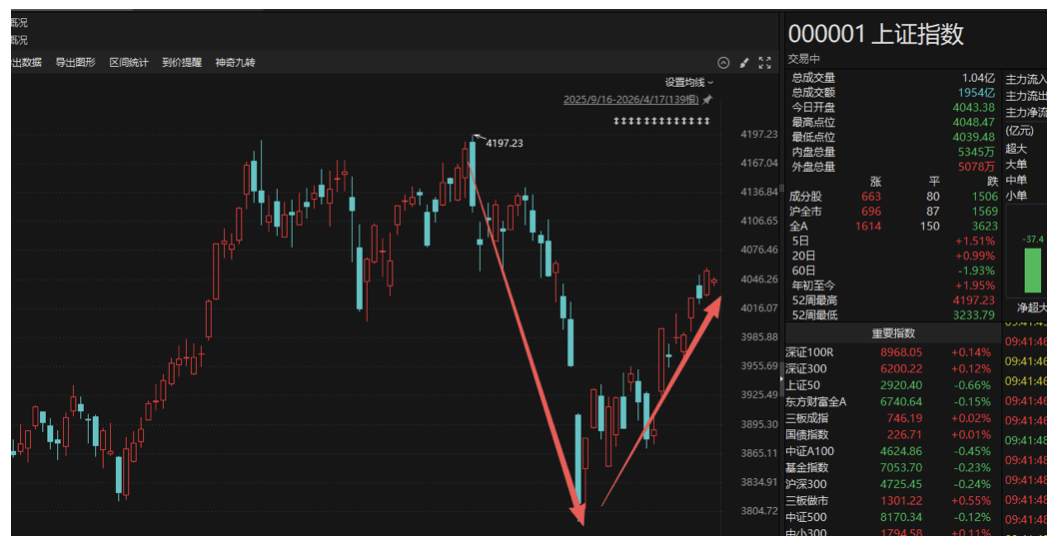Image resolution: width=1064 pixels, height=548 pixels.
Task: Click the row of up-down arrow markers
Action: pyautogui.click(x=661, y=121)
